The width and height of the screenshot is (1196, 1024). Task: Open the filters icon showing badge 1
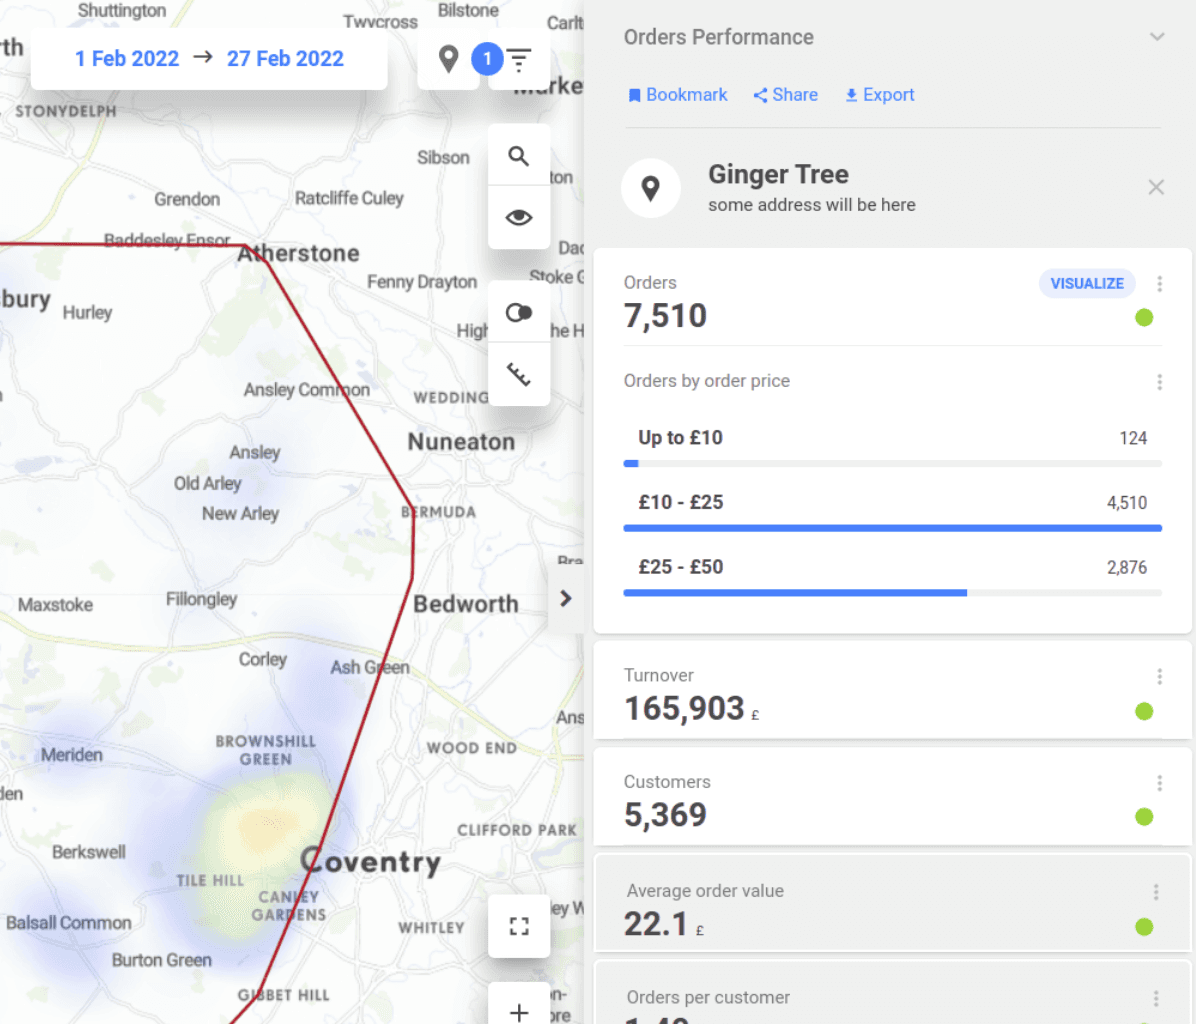click(518, 59)
